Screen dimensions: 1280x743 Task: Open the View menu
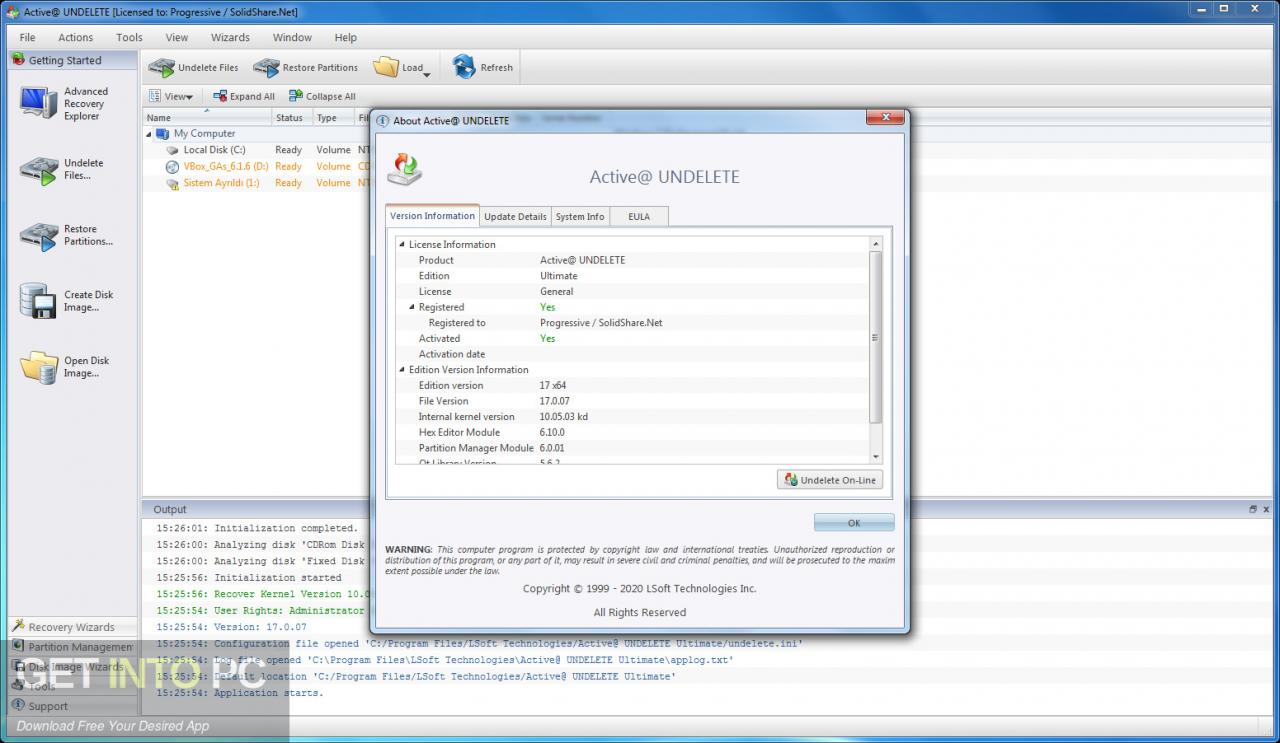coord(177,37)
